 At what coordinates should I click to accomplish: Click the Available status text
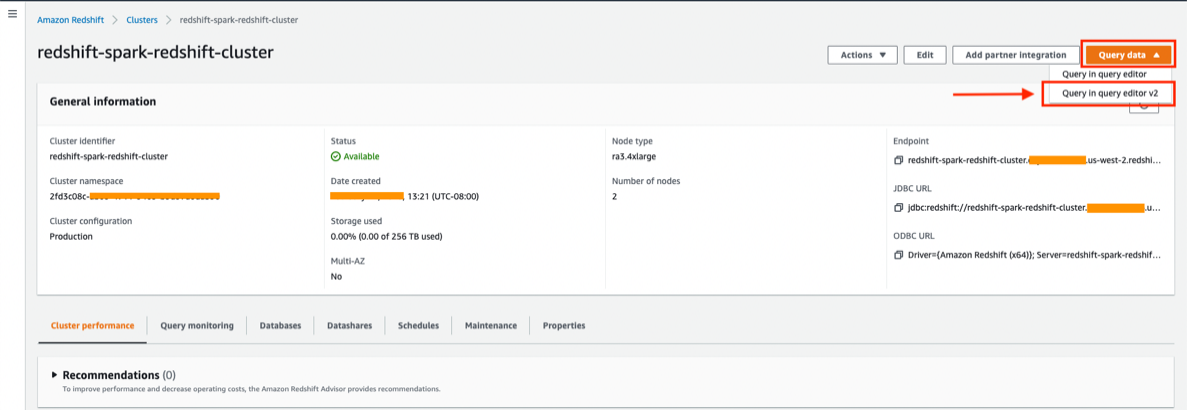point(361,157)
